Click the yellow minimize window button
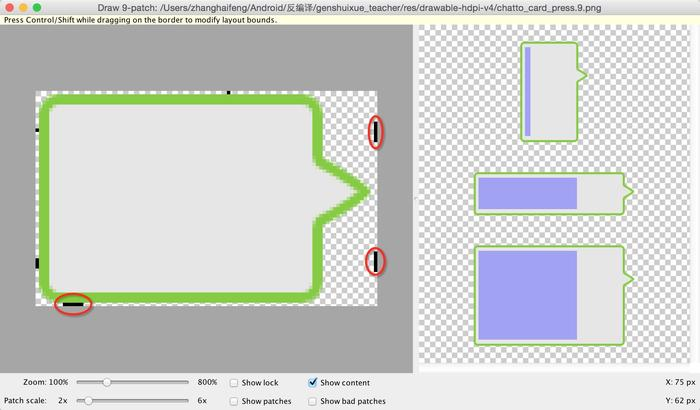This screenshot has height=410, width=700. [x=23, y=8]
